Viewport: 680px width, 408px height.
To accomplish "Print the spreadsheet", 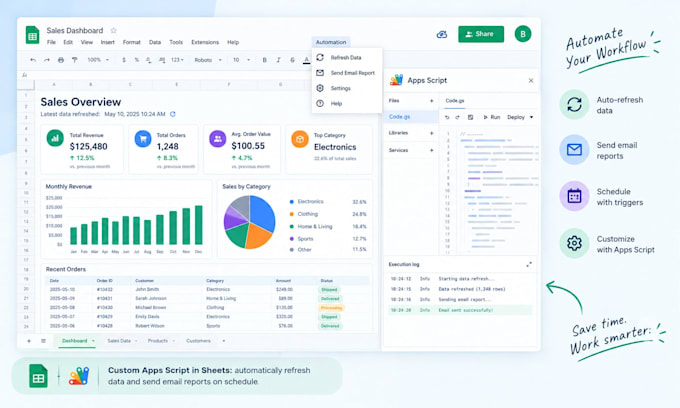I will (61, 60).
